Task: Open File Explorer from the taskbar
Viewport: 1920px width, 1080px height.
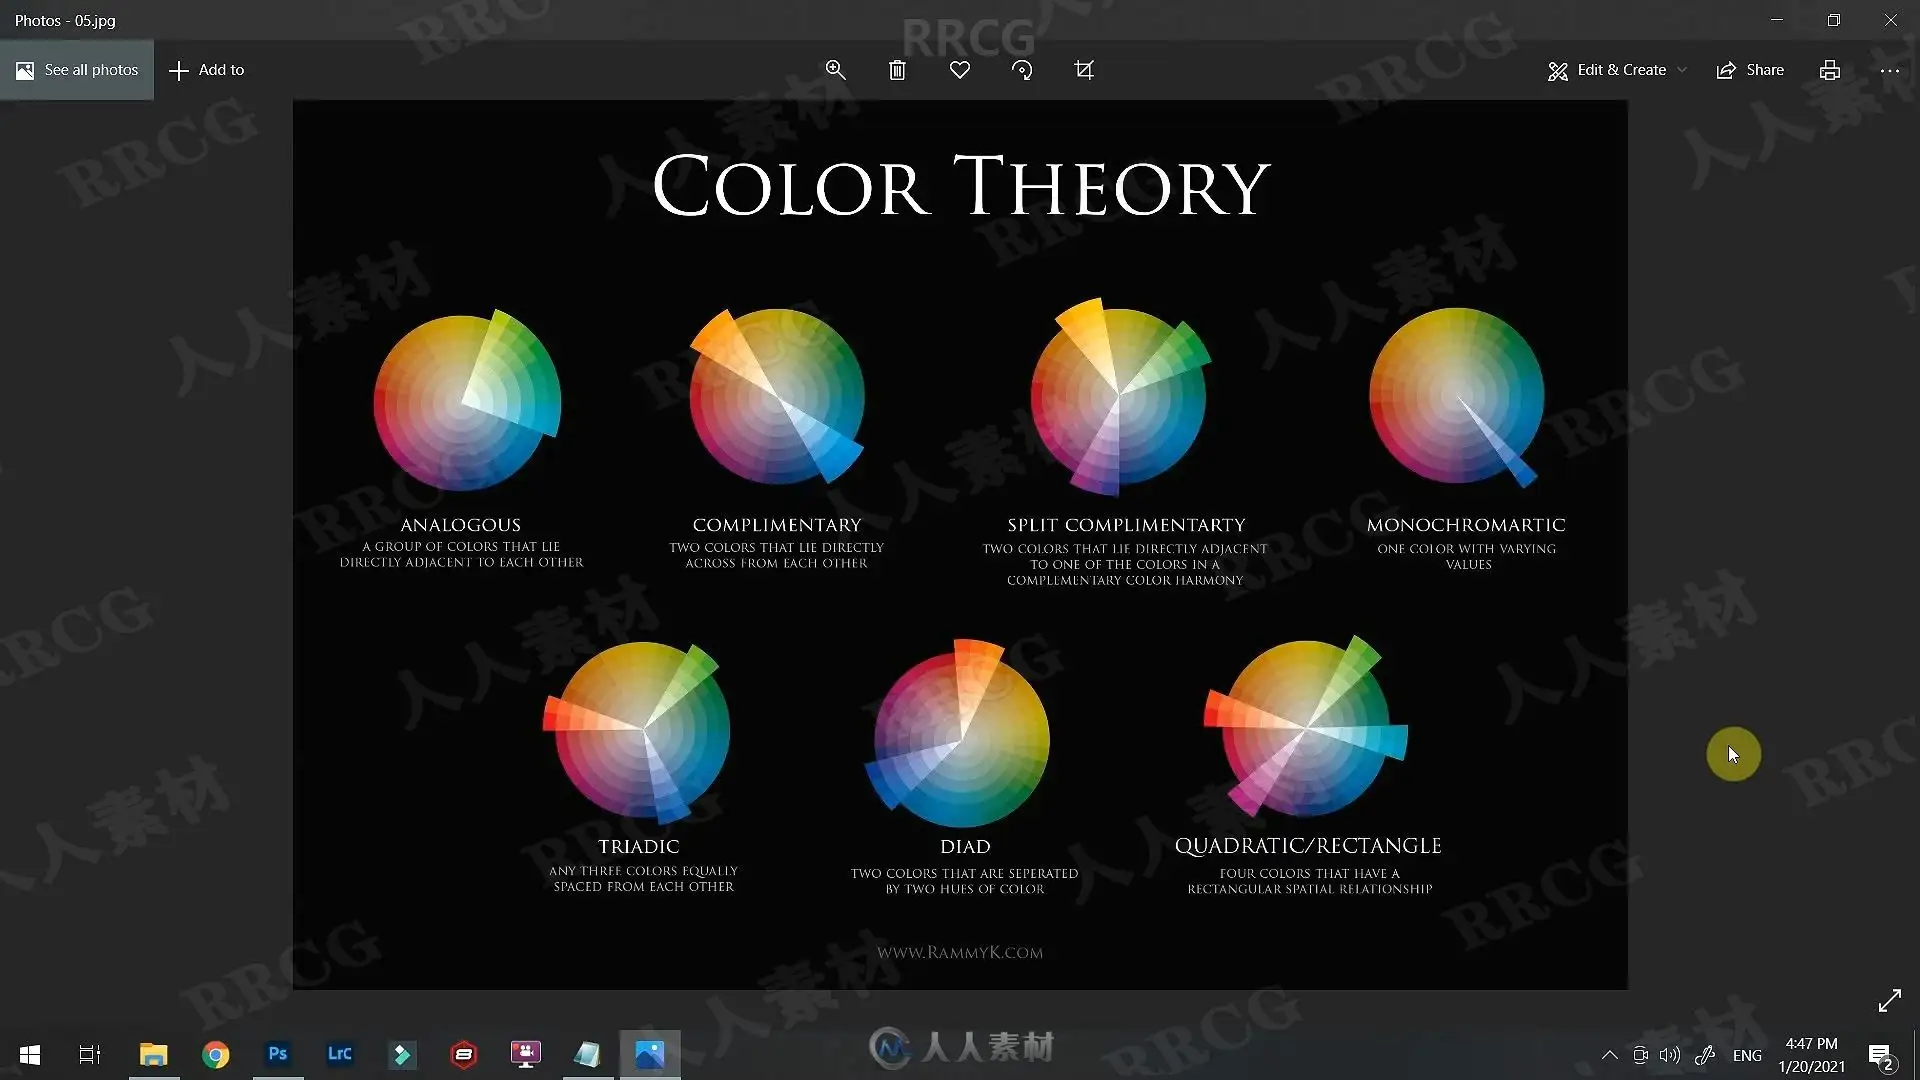Action: click(x=153, y=1055)
